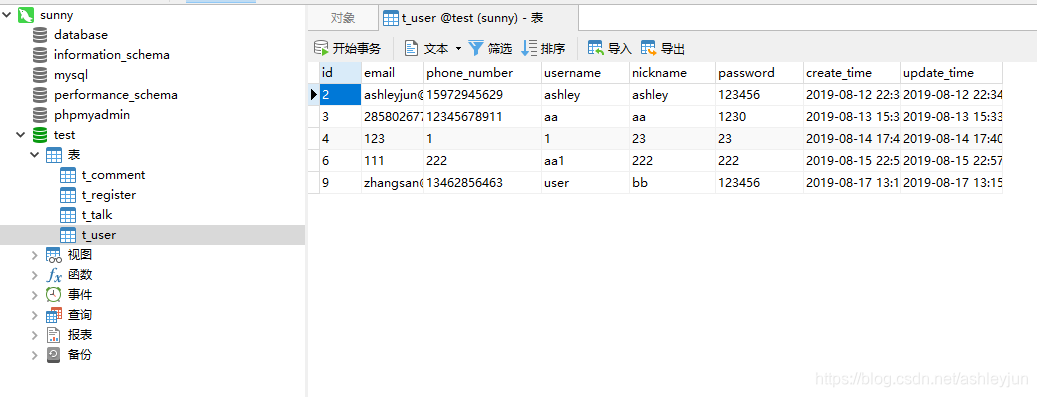Click the email cell 111
Image resolution: width=1037 pixels, height=397 pixels.
[x=392, y=160]
